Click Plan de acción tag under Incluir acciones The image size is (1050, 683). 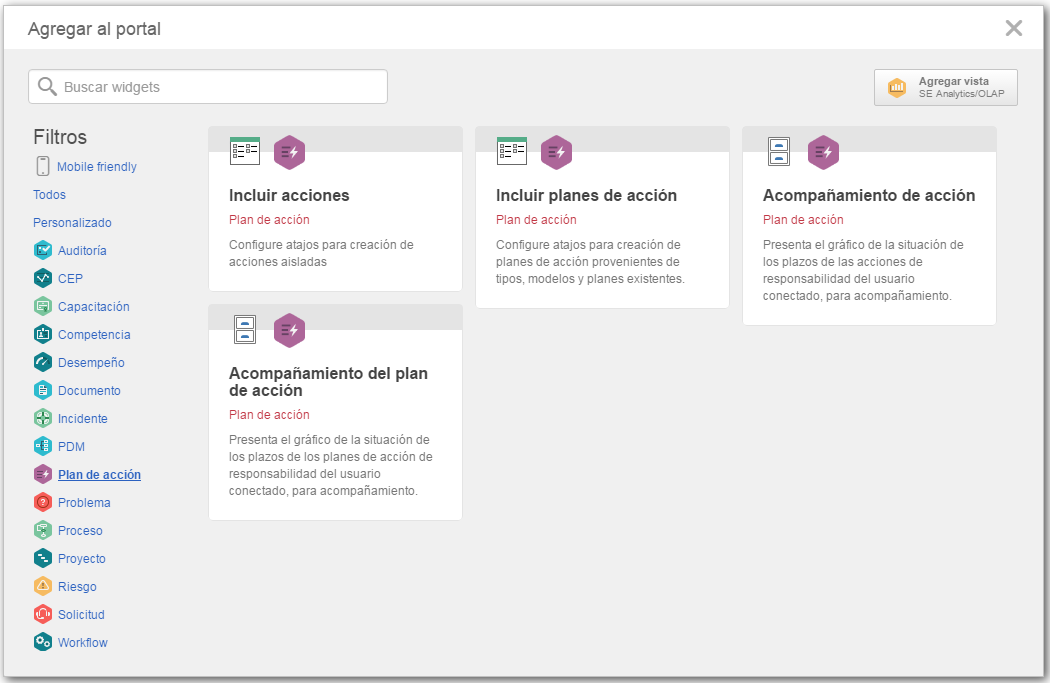269,220
